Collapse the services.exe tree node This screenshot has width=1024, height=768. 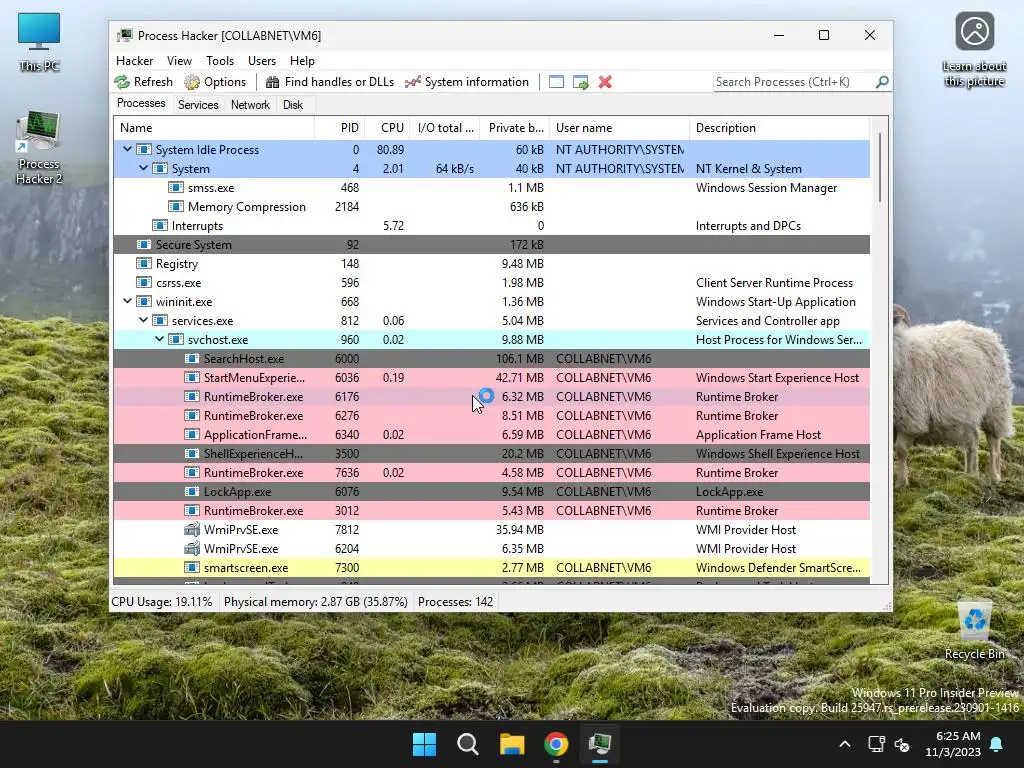click(143, 320)
